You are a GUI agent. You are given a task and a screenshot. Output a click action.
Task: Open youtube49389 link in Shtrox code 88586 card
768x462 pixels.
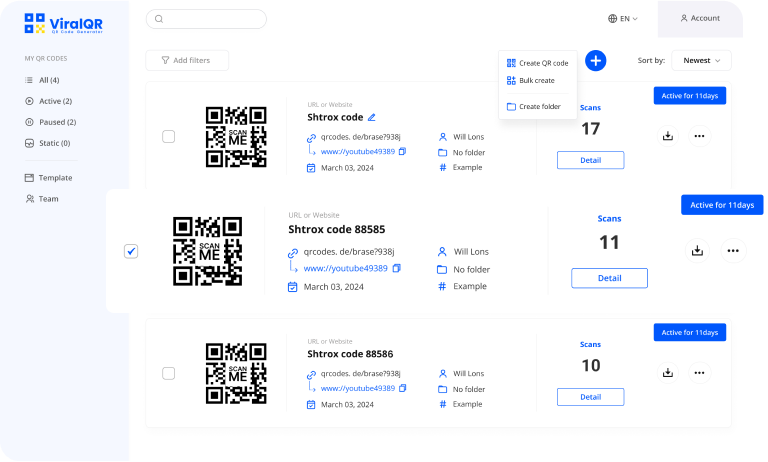pyautogui.click(x=358, y=388)
